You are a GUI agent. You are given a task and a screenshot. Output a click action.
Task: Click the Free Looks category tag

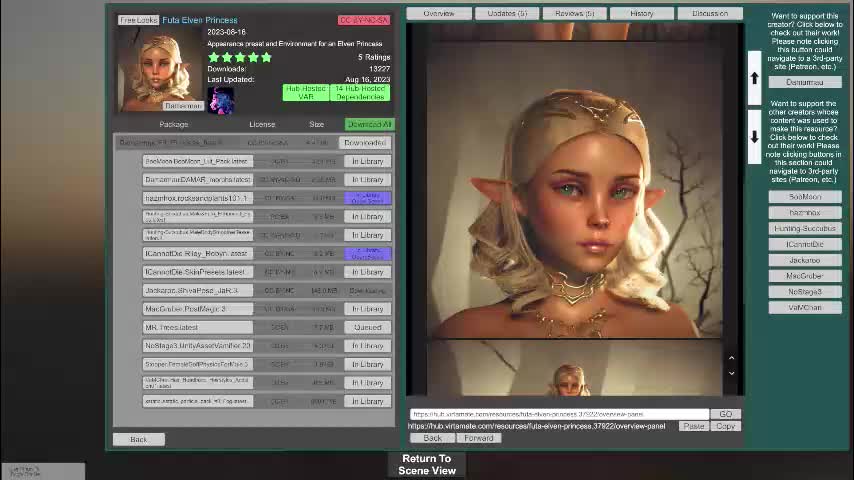click(138, 20)
